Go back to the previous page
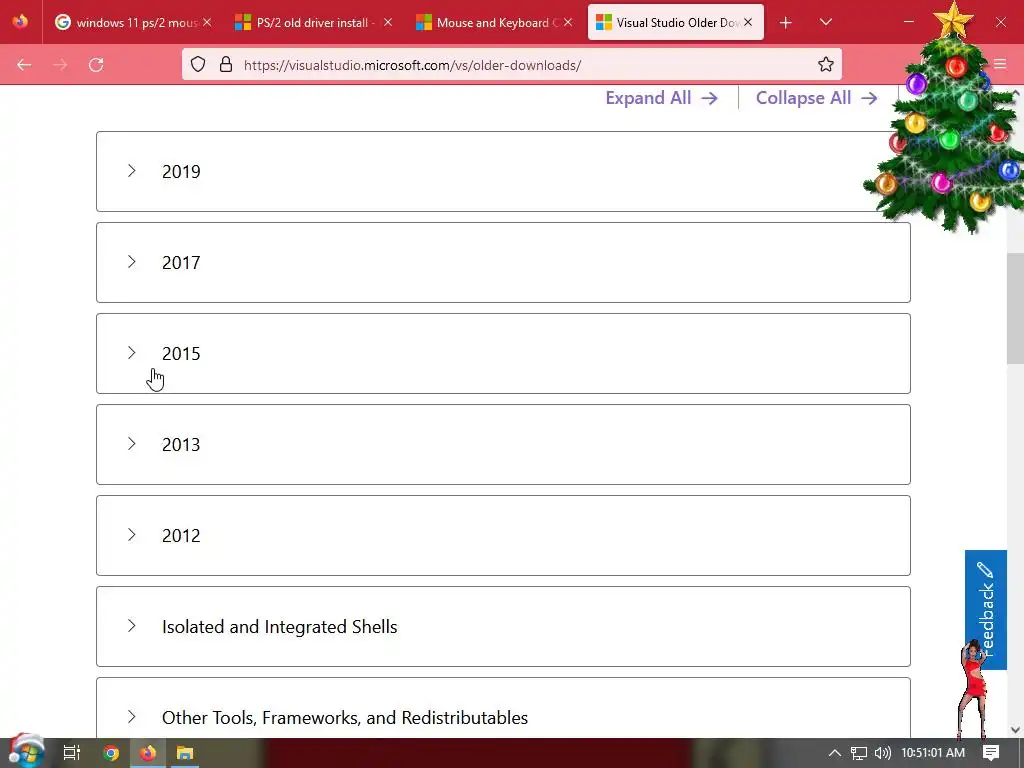Image resolution: width=1024 pixels, height=768 pixels. tap(24, 65)
